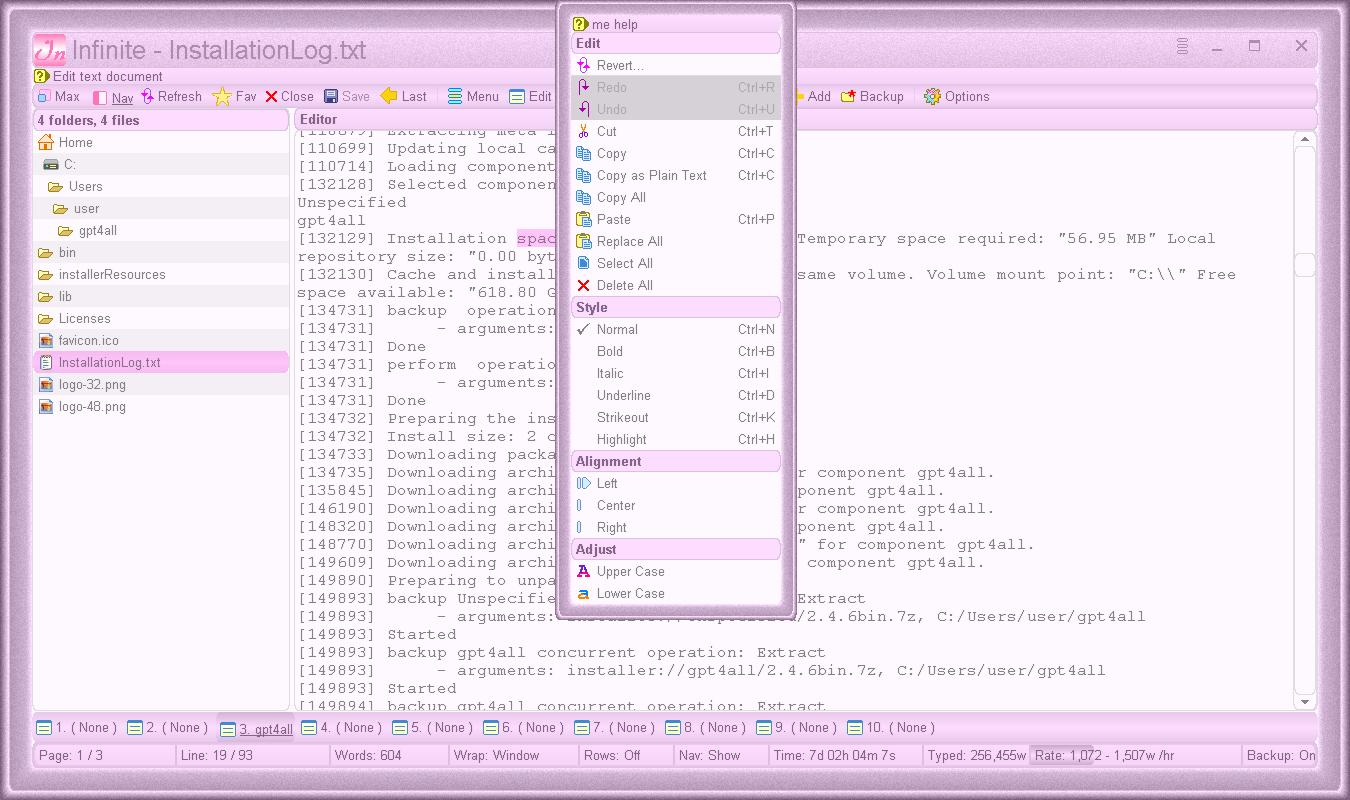Click the vertical editor scrollbar thumb

[x=1304, y=264]
